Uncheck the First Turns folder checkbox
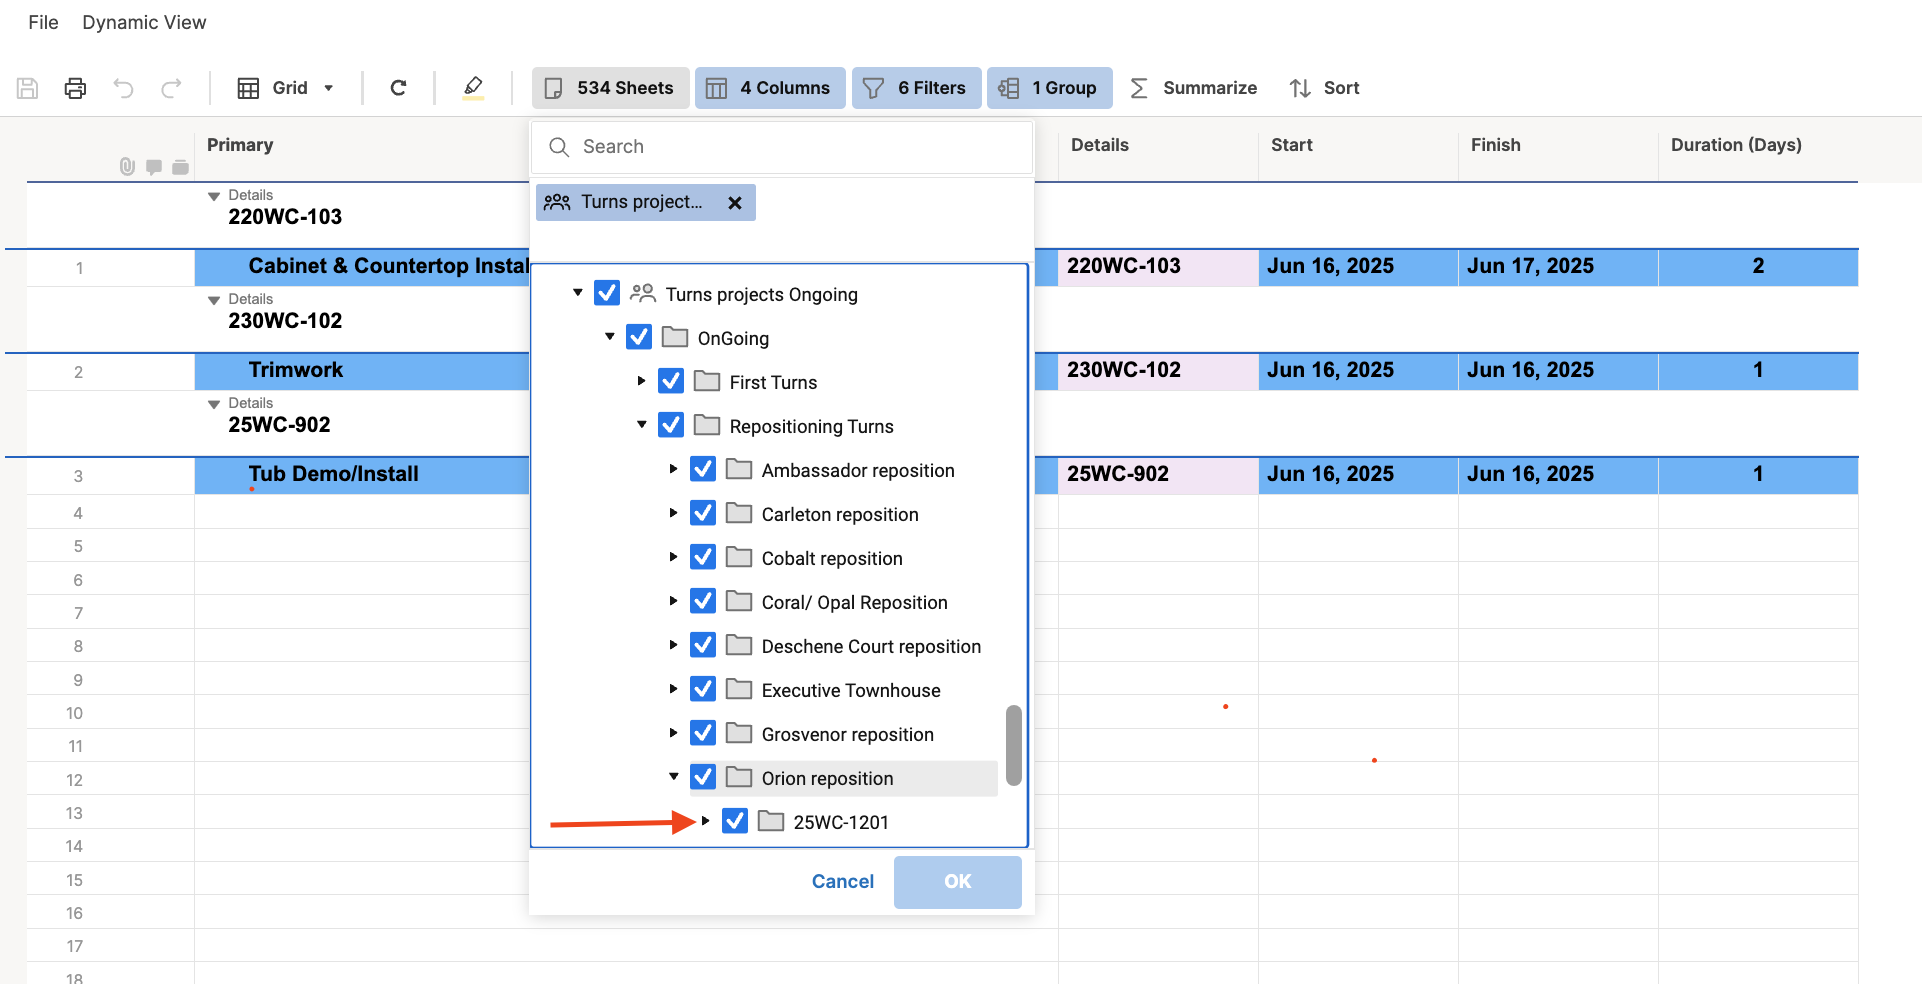The height and width of the screenshot is (984, 1922). click(671, 381)
